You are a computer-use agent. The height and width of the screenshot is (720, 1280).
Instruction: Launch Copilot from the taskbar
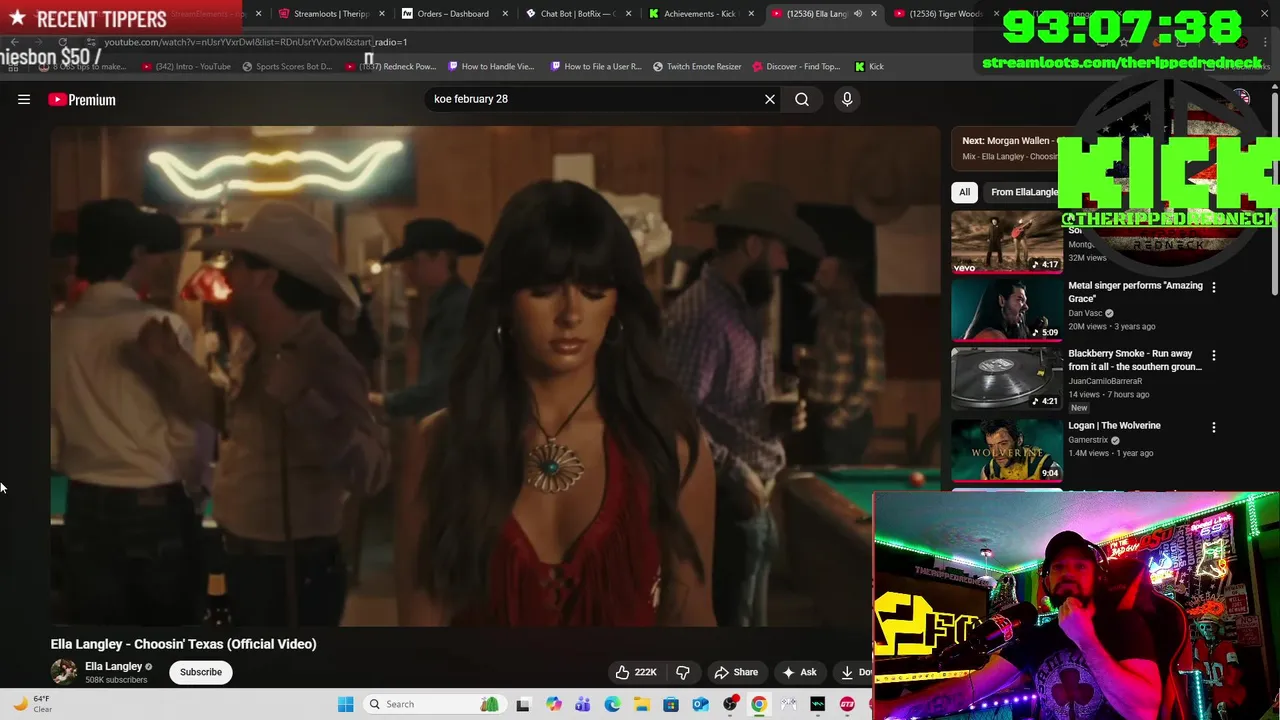[x=553, y=704]
